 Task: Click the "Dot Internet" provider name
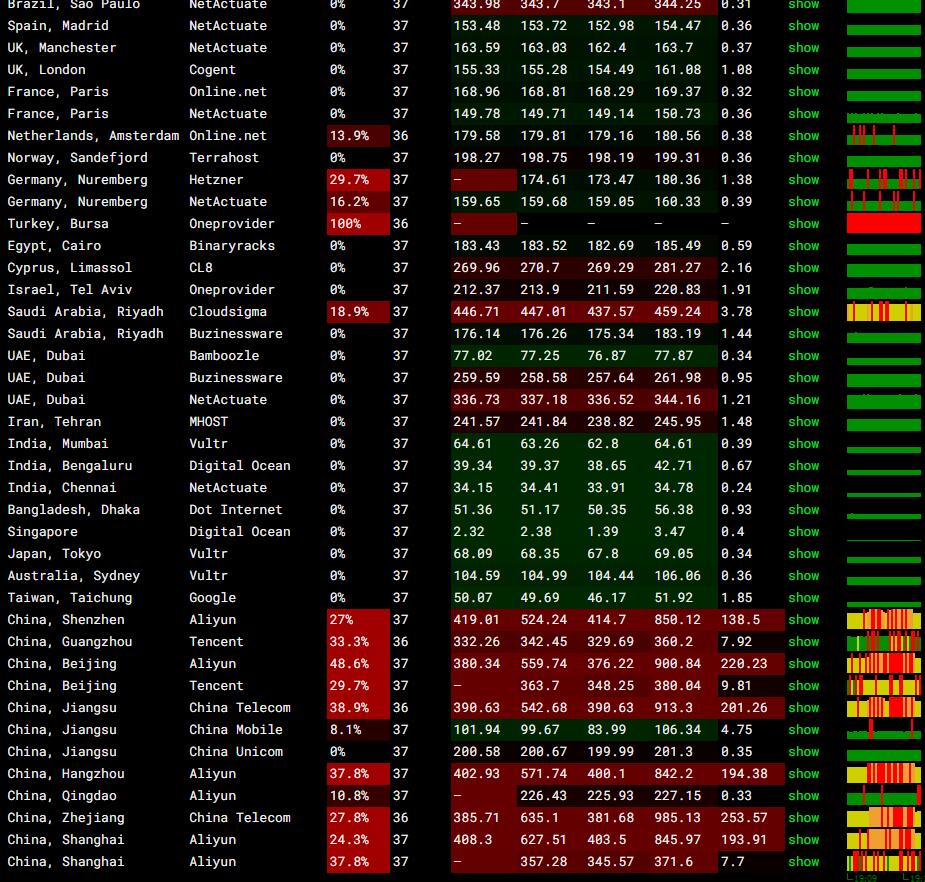[235, 510]
